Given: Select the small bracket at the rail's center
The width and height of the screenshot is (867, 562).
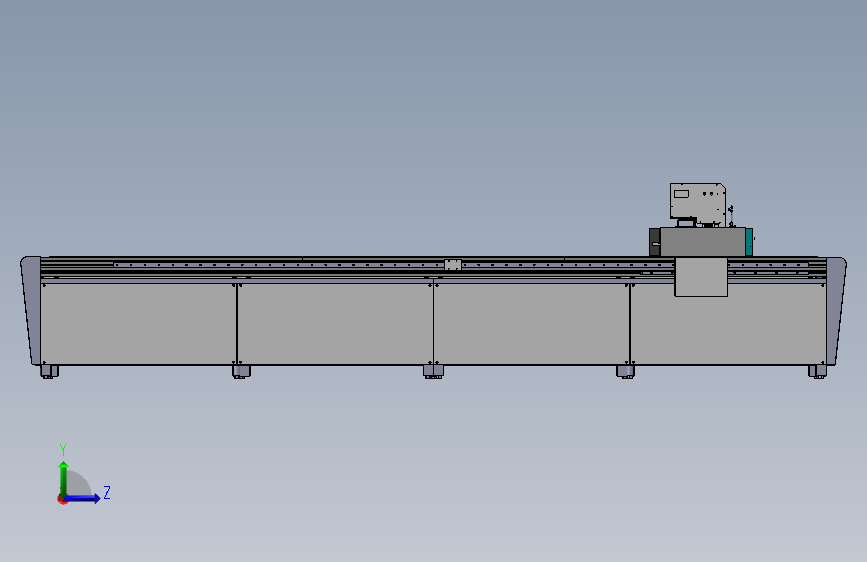Looking at the screenshot, I should click(x=453, y=265).
